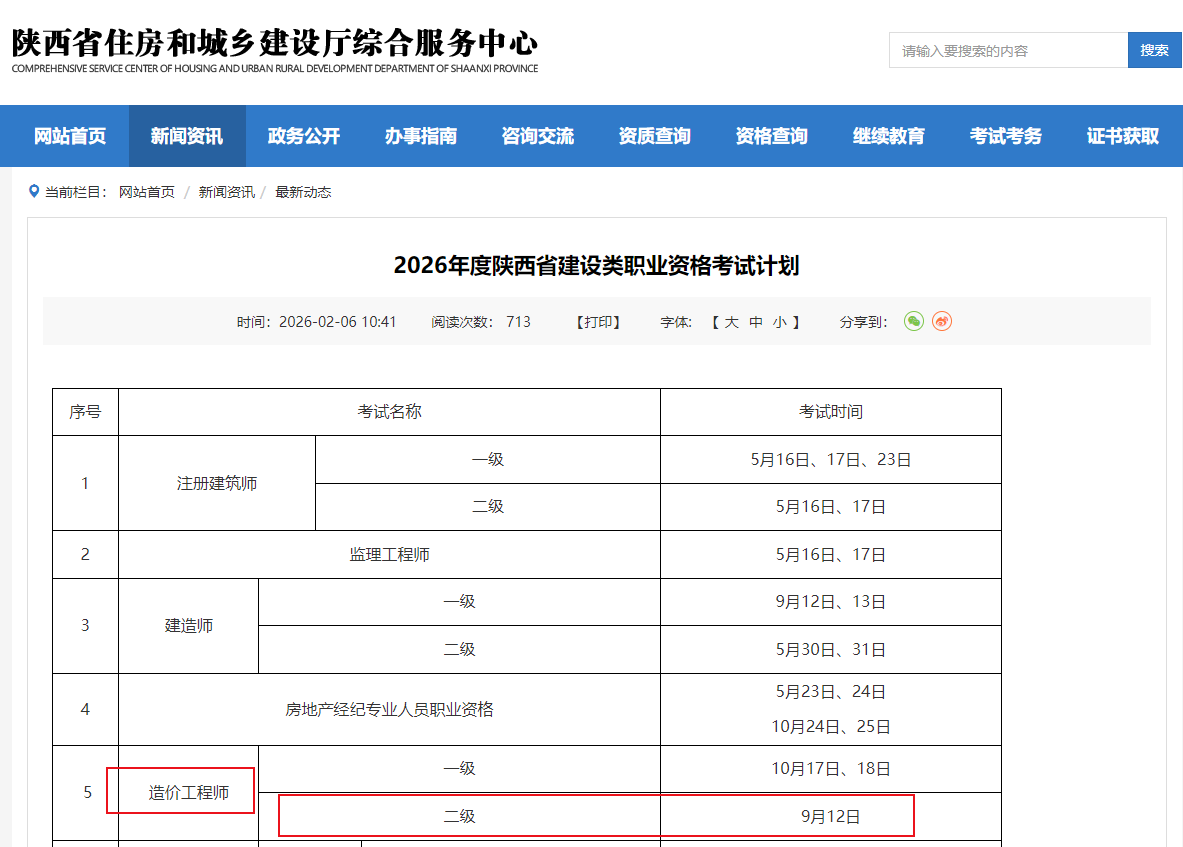Open the 办事指南 section
Image resolution: width=1183 pixels, height=847 pixels.
point(420,135)
